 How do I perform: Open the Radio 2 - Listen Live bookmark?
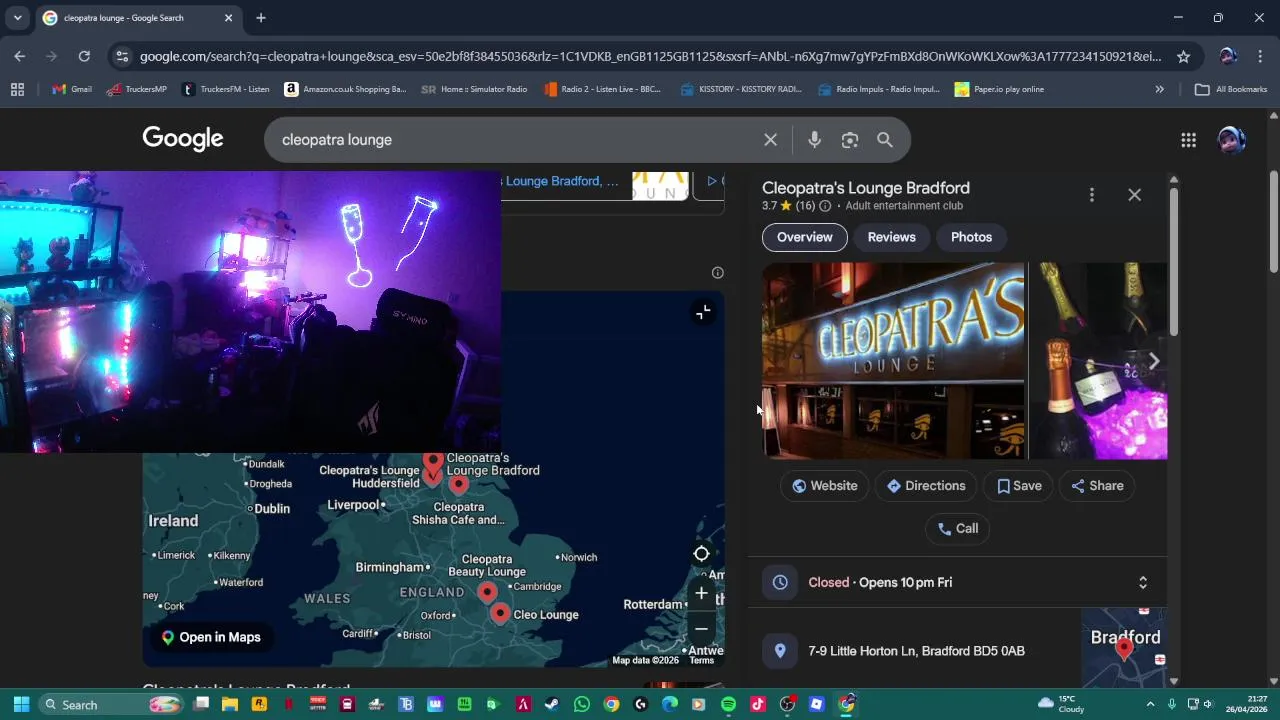(602, 89)
